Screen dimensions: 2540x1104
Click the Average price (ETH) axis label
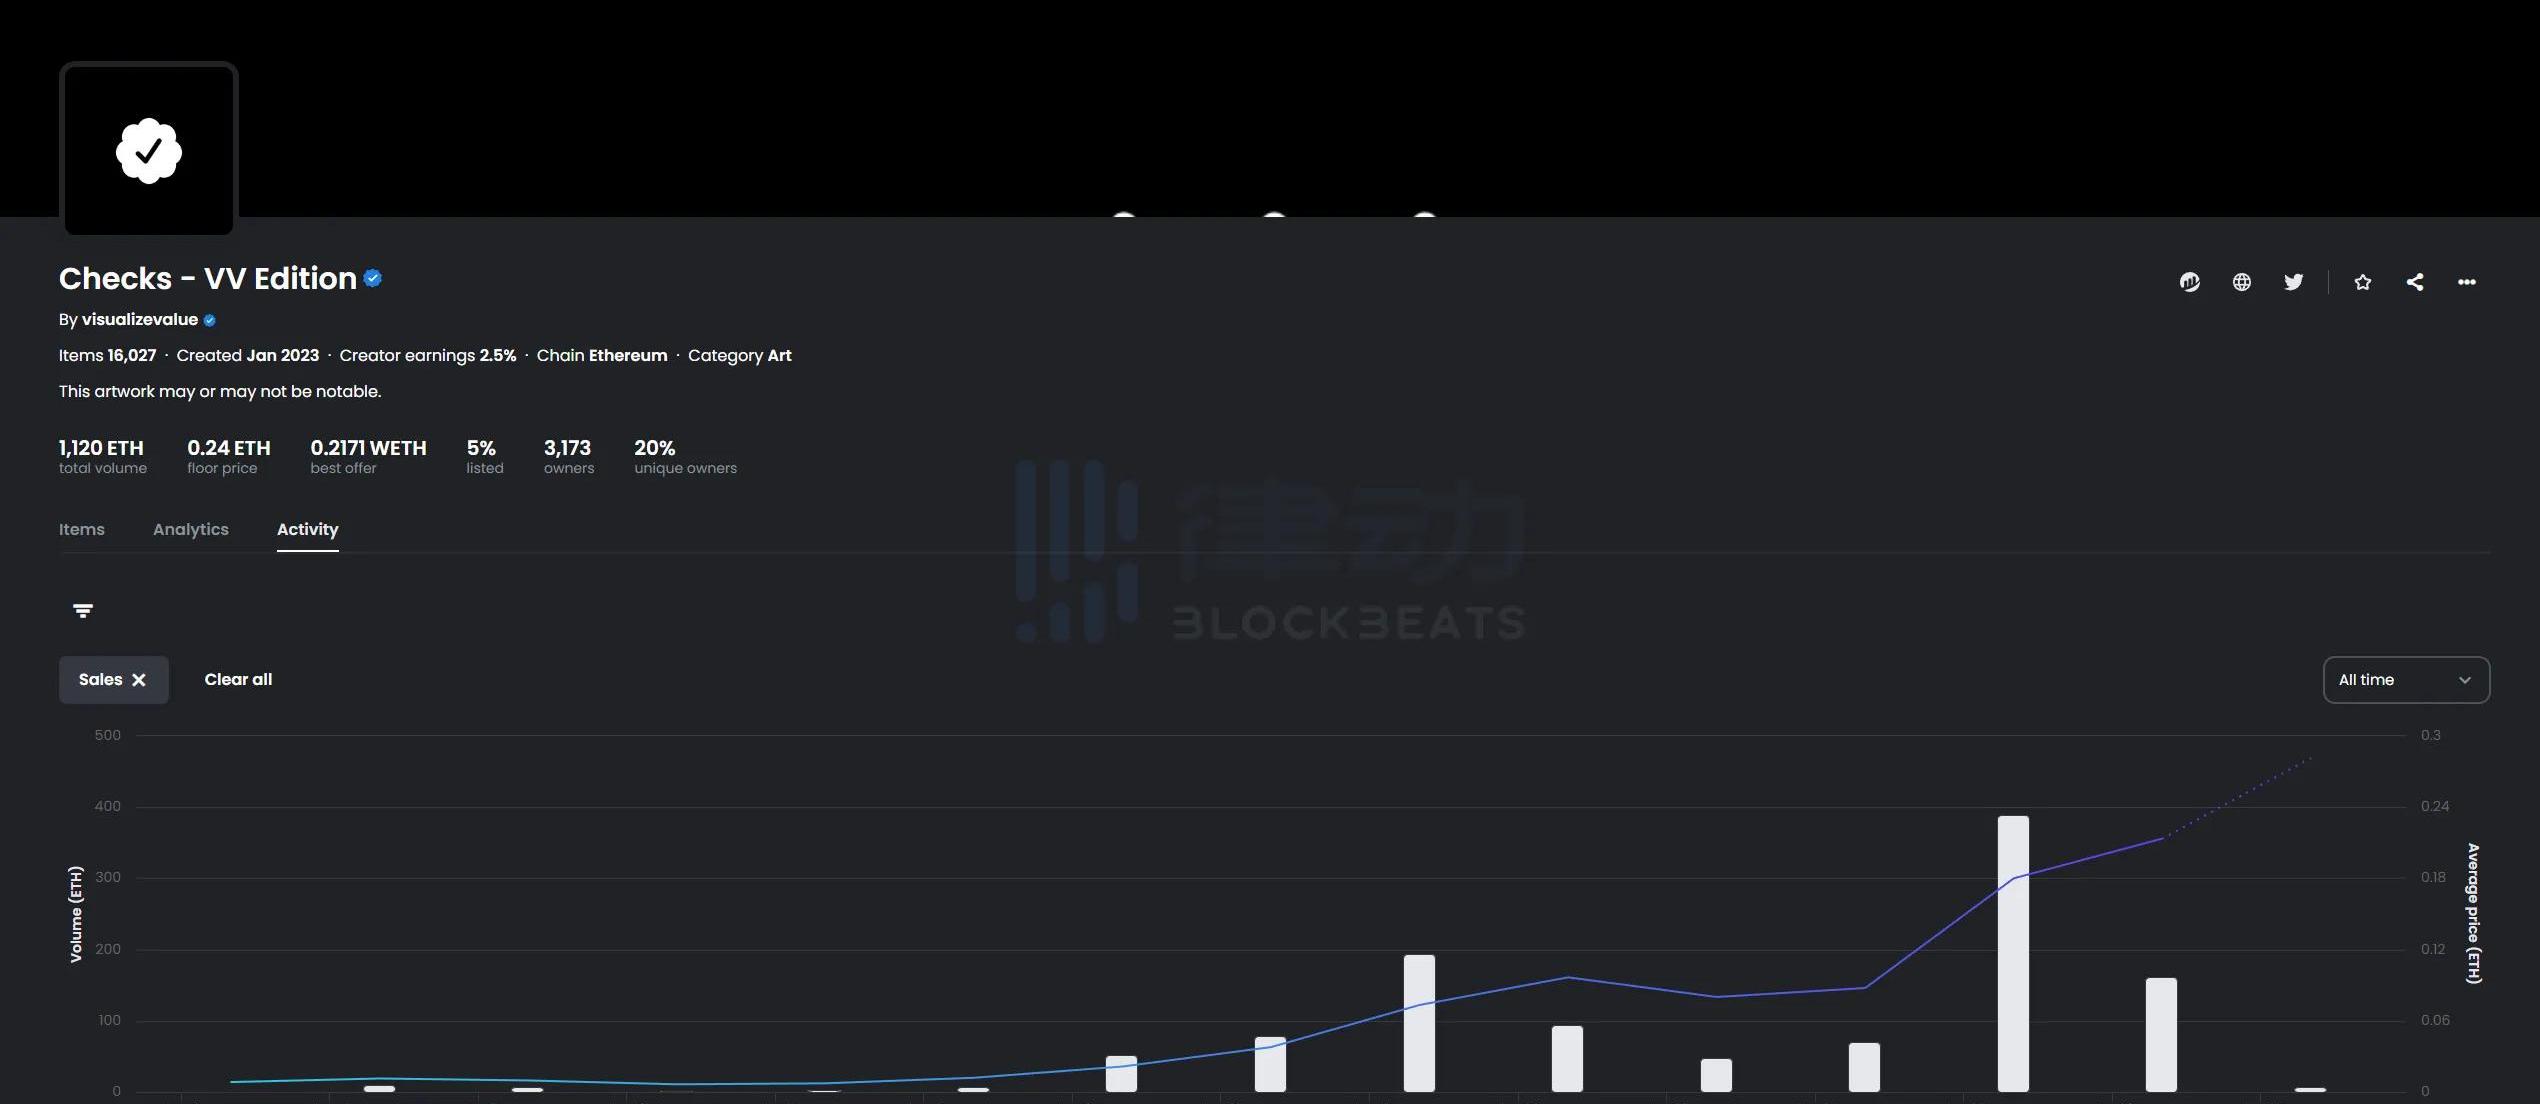(2473, 914)
